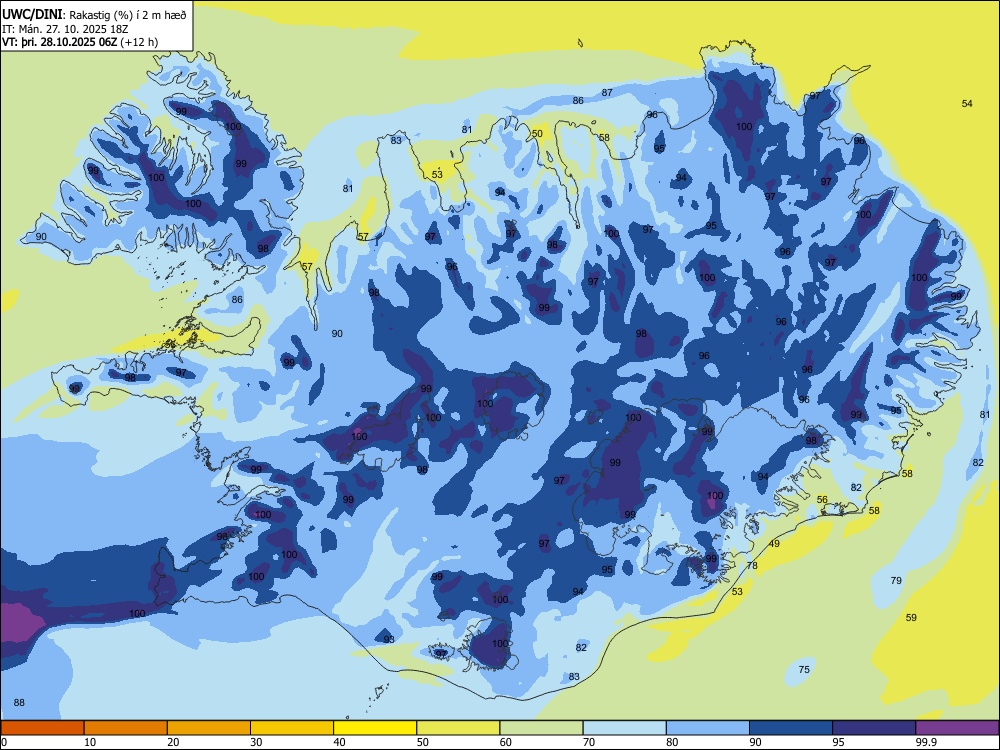
Task: Click the 'UWC/DINI' title text
Action: [x=32, y=15]
